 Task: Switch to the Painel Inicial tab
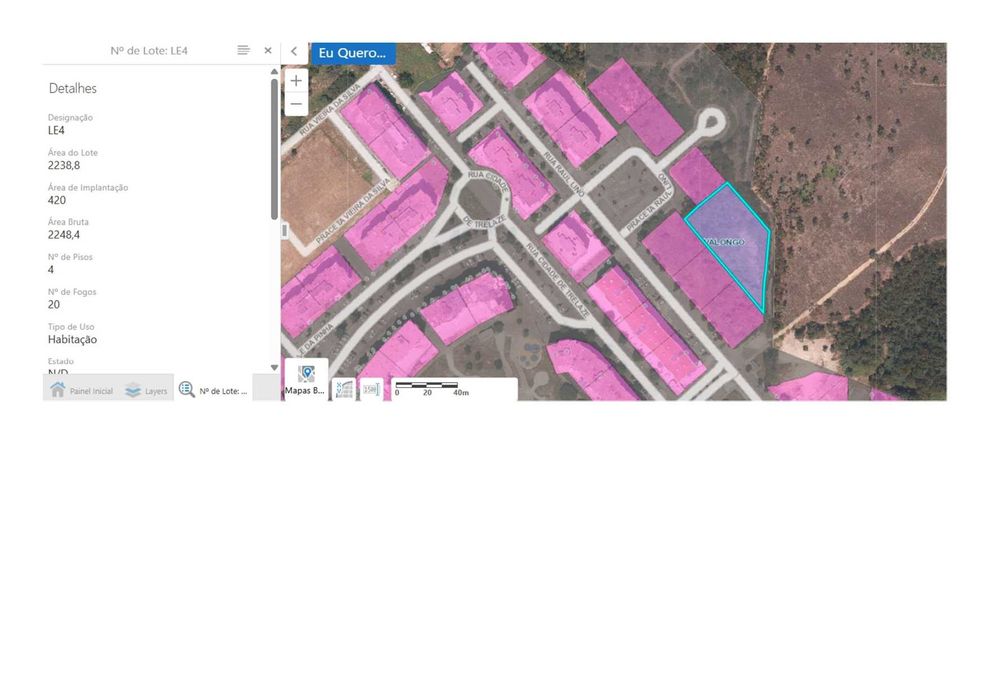point(81,391)
